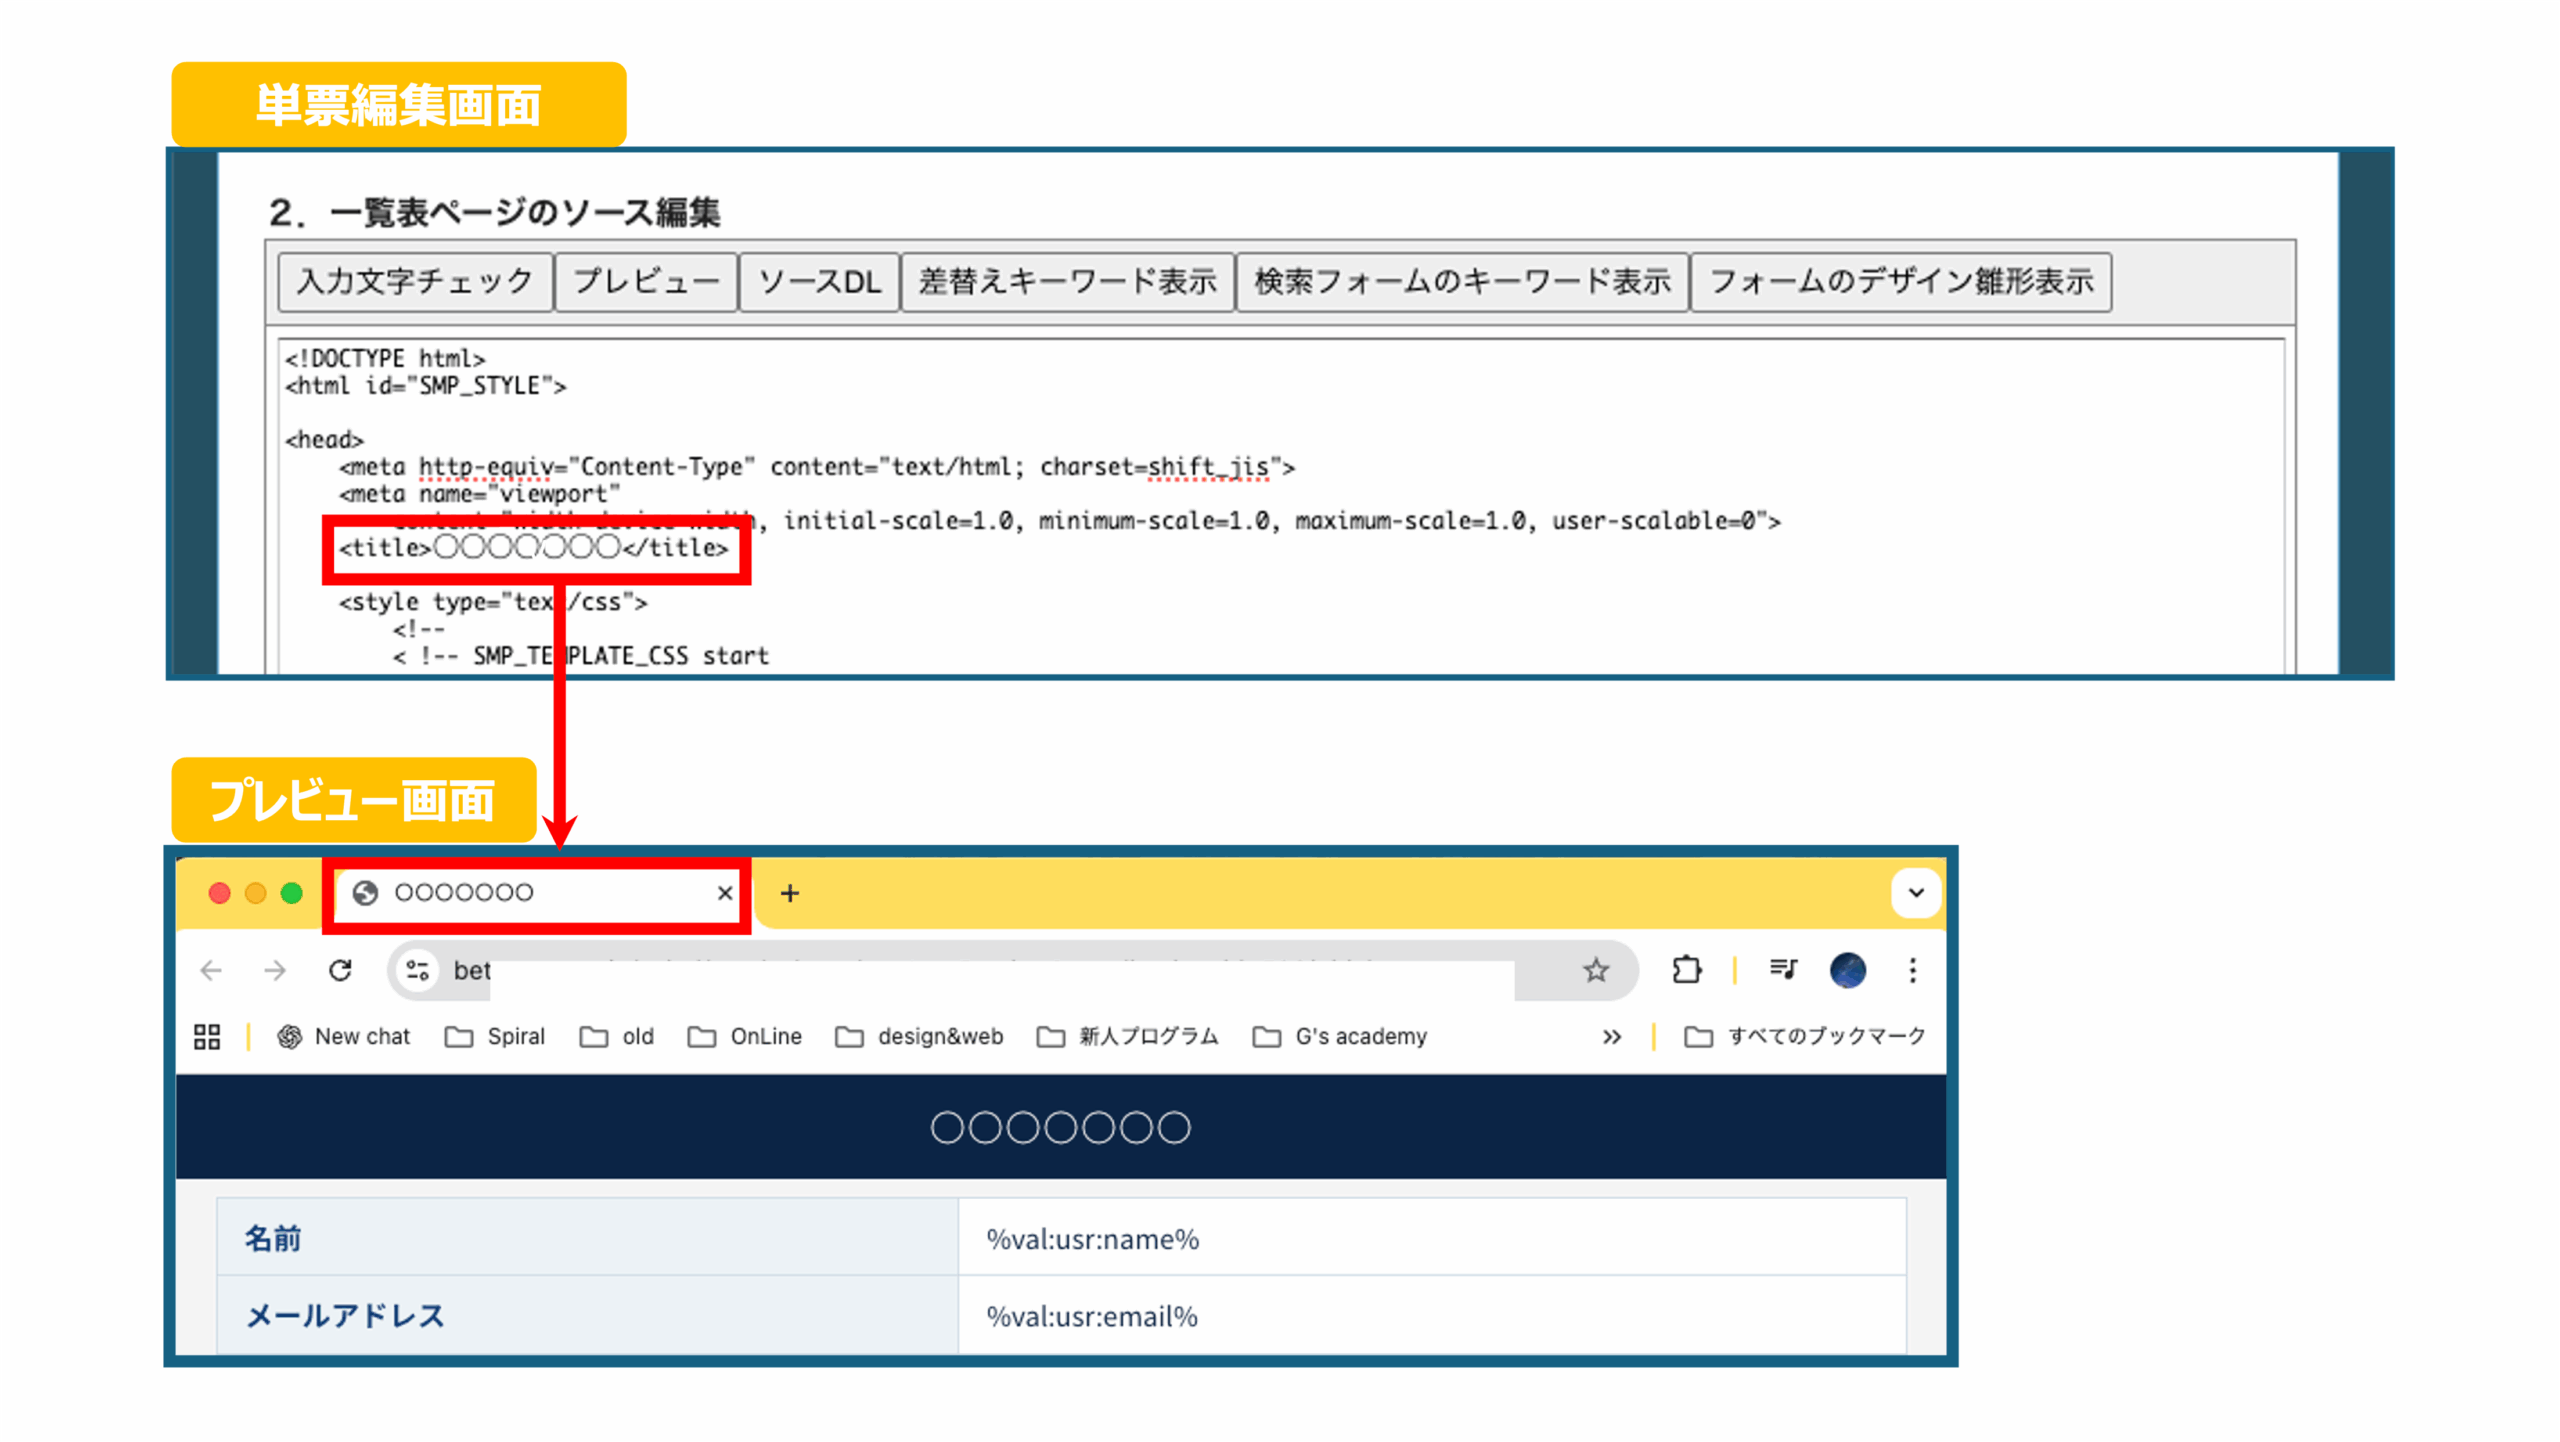Open the New chat bookmark
Screen dimensions: 2560x1442
(343, 1037)
